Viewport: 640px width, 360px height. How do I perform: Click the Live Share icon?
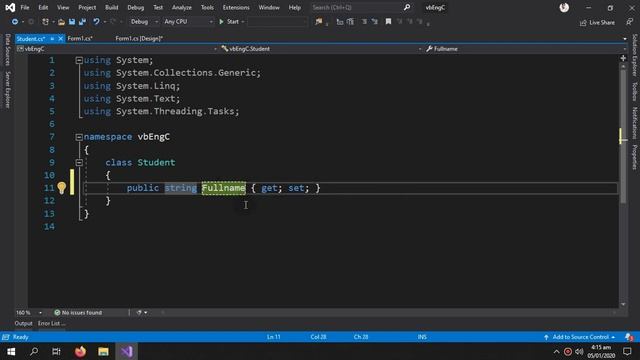583,22
